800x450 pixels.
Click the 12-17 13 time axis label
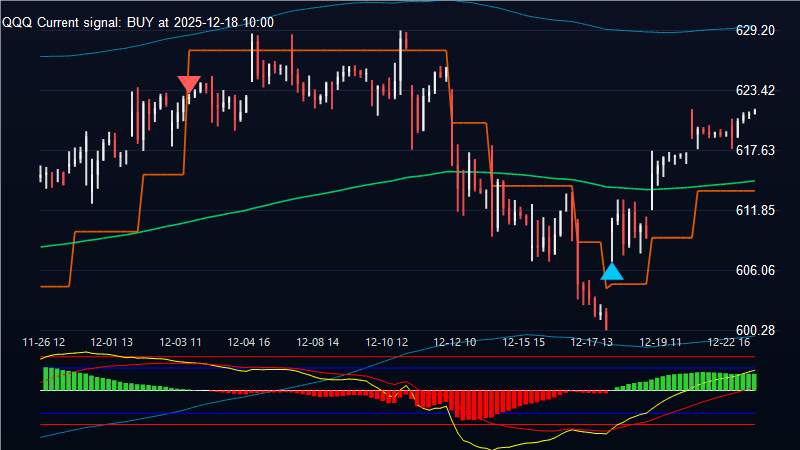click(592, 342)
